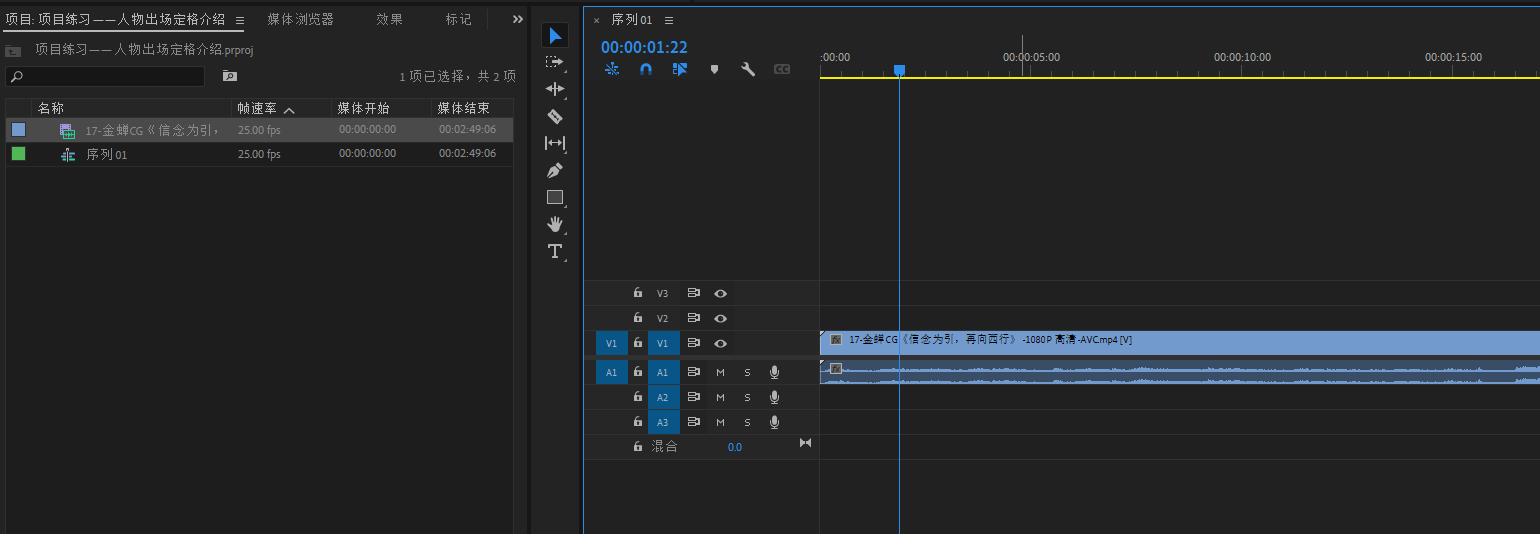Switch to the 效果 tab
The image size is (1540, 534).
(x=390, y=19)
